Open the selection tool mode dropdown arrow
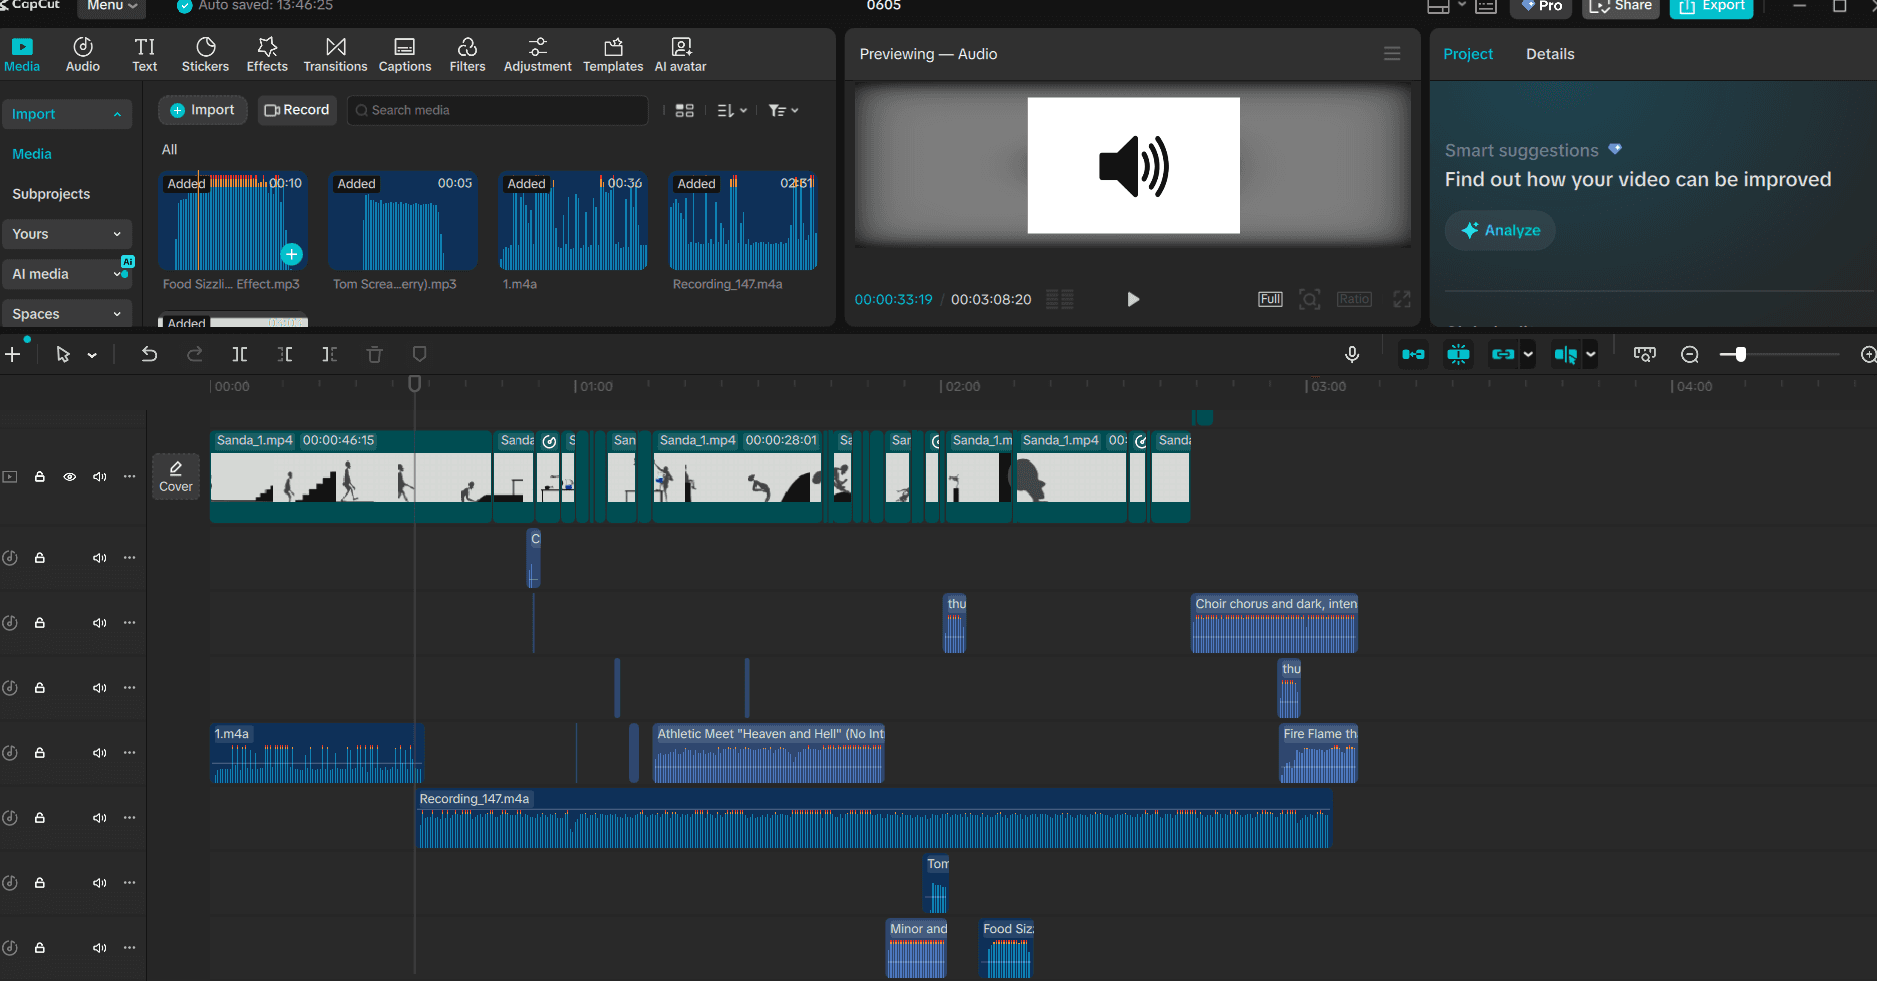The image size is (1877, 981). 92,355
